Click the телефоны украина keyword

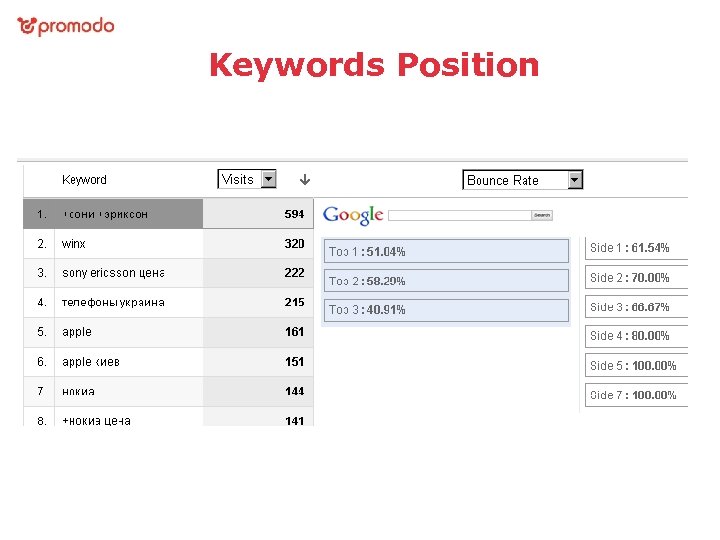coord(113,302)
